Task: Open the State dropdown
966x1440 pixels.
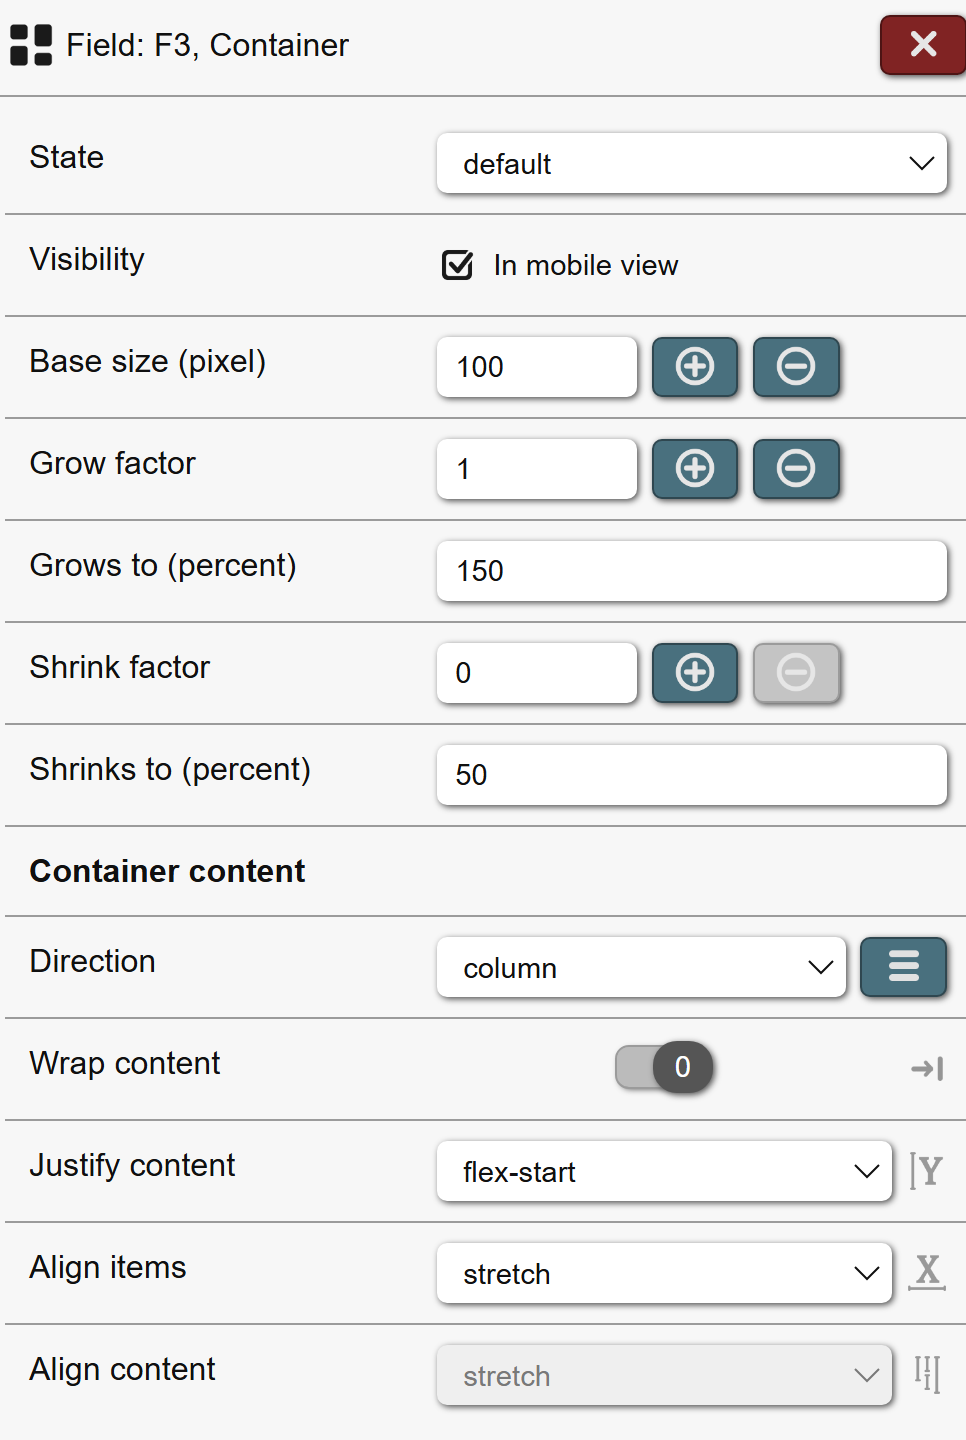Action: click(x=691, y=163)
